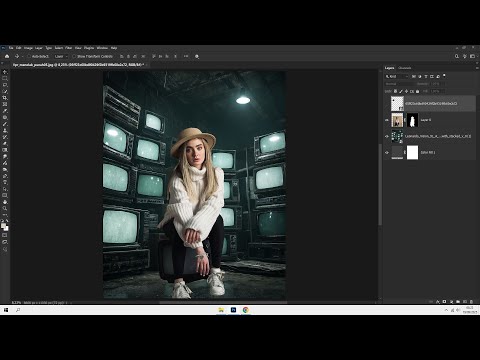Switch to the Channels tab
480x360 pixels.
tap(405, 68)
